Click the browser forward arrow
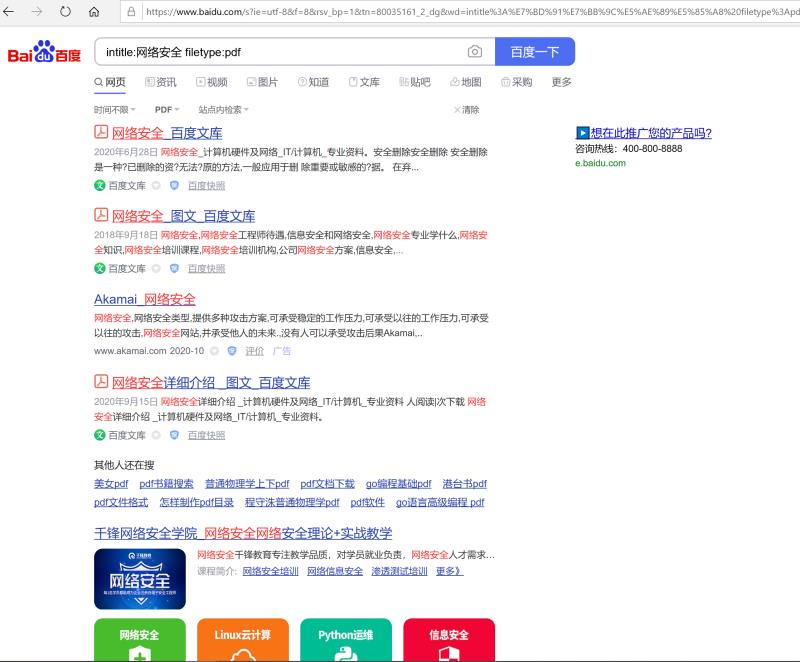Image resolution: width=800 pixels, height=662 pixels. pyautogui.click(x=37, y=11)
